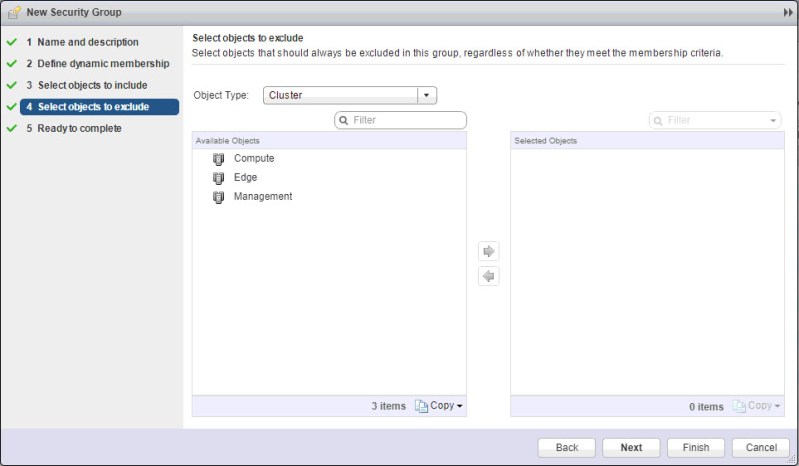This screenshot has height=466, width=799.
Task: Open step 3 Select objects to include
Action: [x=92, y=85]
